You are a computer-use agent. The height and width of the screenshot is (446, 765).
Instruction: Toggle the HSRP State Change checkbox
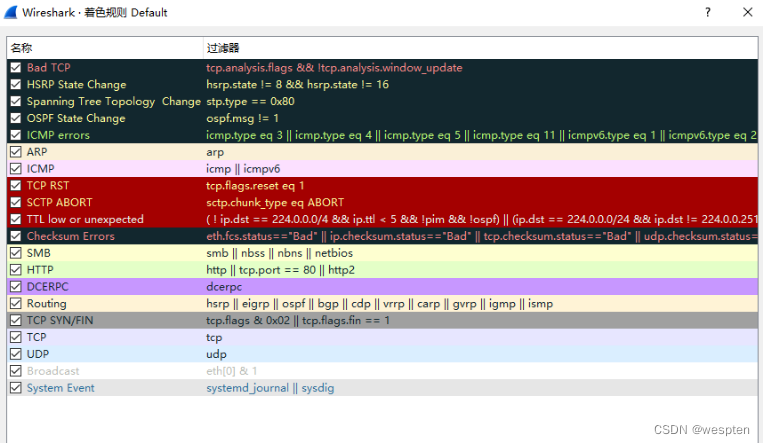point(16,84)
